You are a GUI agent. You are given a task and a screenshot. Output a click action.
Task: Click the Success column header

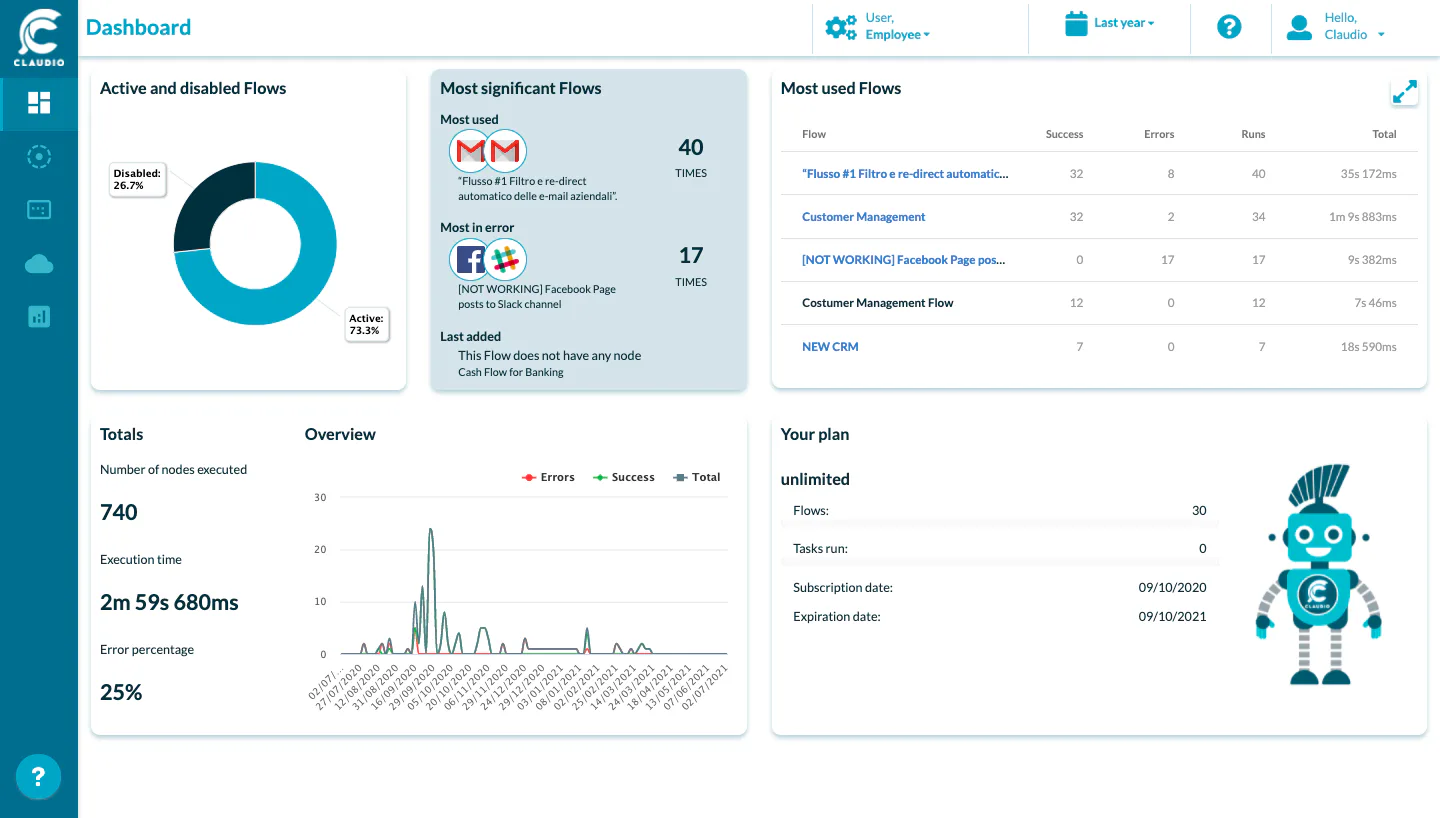(1064, 134)
